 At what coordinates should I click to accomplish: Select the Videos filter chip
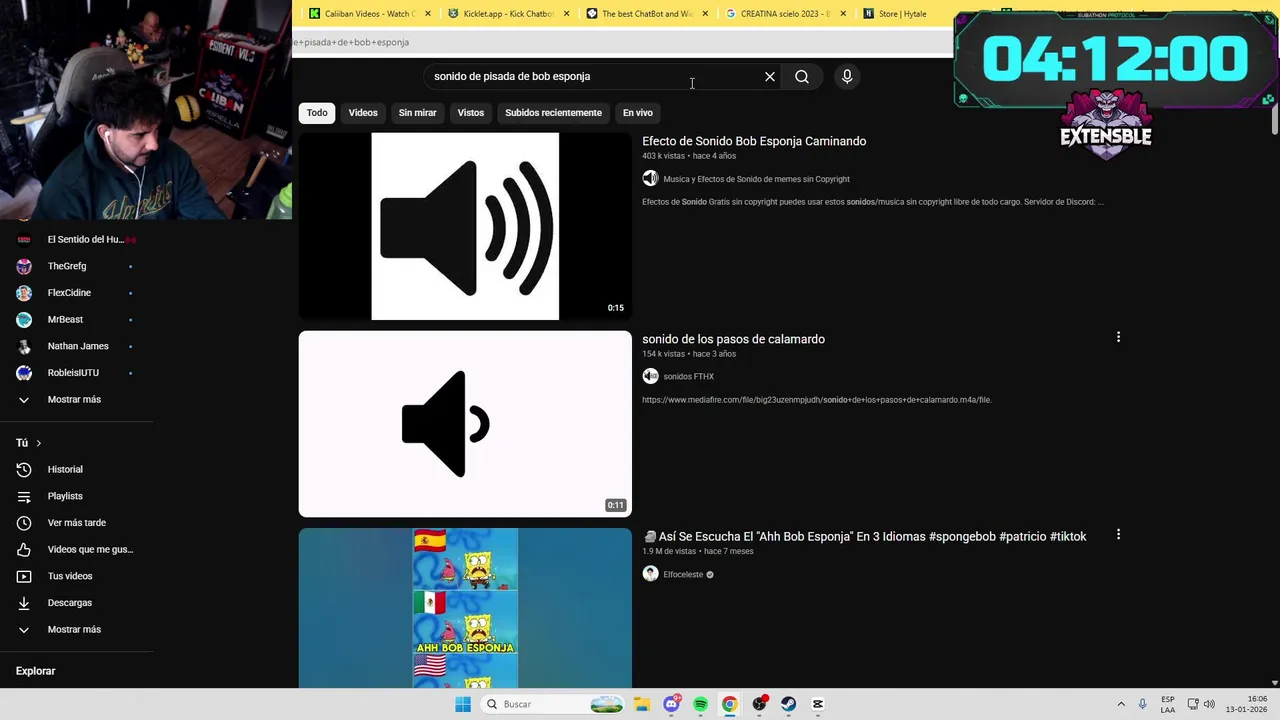coord(363,113)
